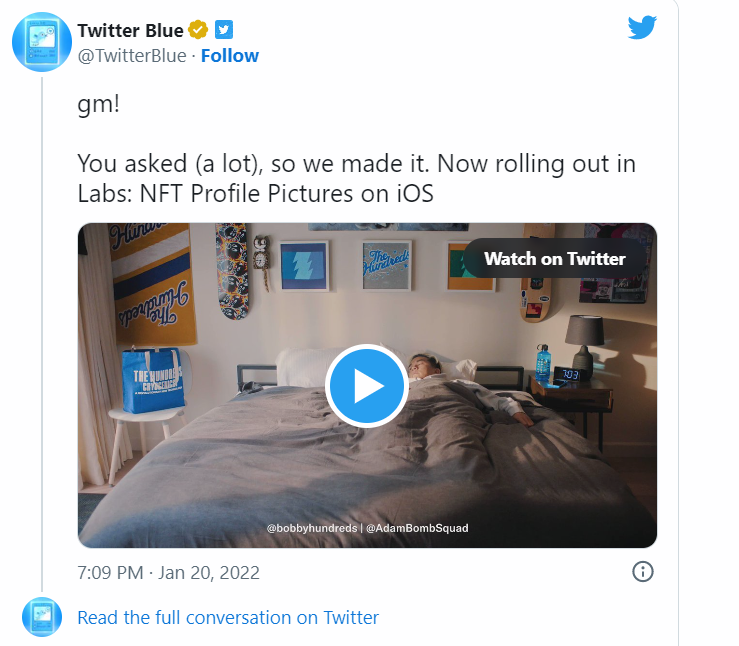This screenshot has height=646, width=739.
Task: Click the blue Twitter square badge beside name
Action: [x=224, y=30]
